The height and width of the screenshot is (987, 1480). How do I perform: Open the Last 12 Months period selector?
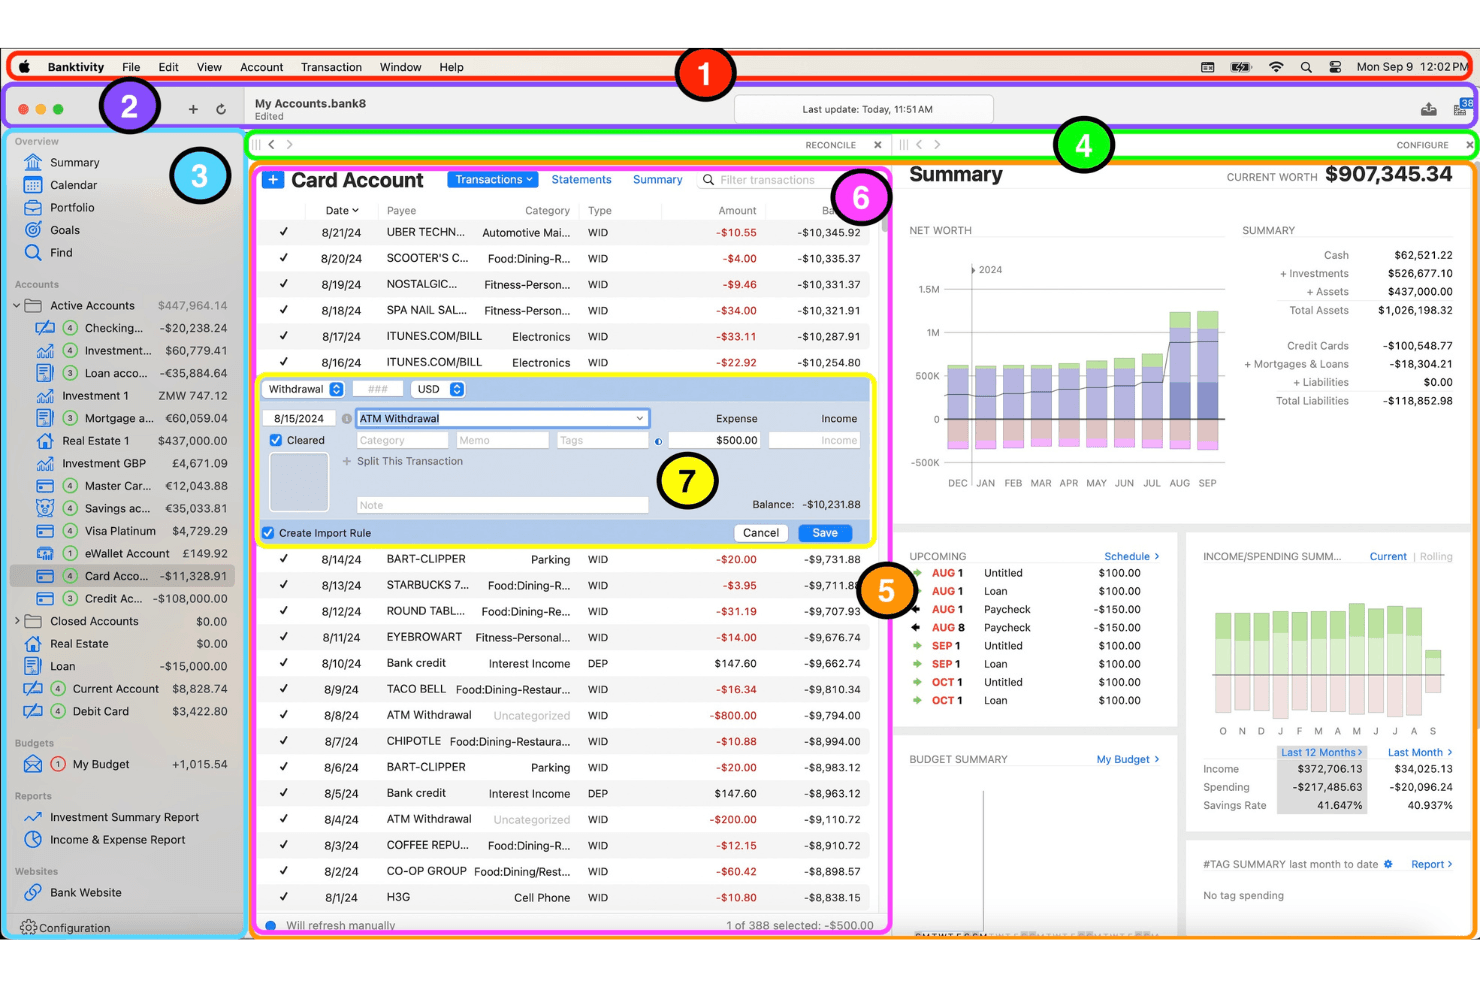pos(1321,753)
